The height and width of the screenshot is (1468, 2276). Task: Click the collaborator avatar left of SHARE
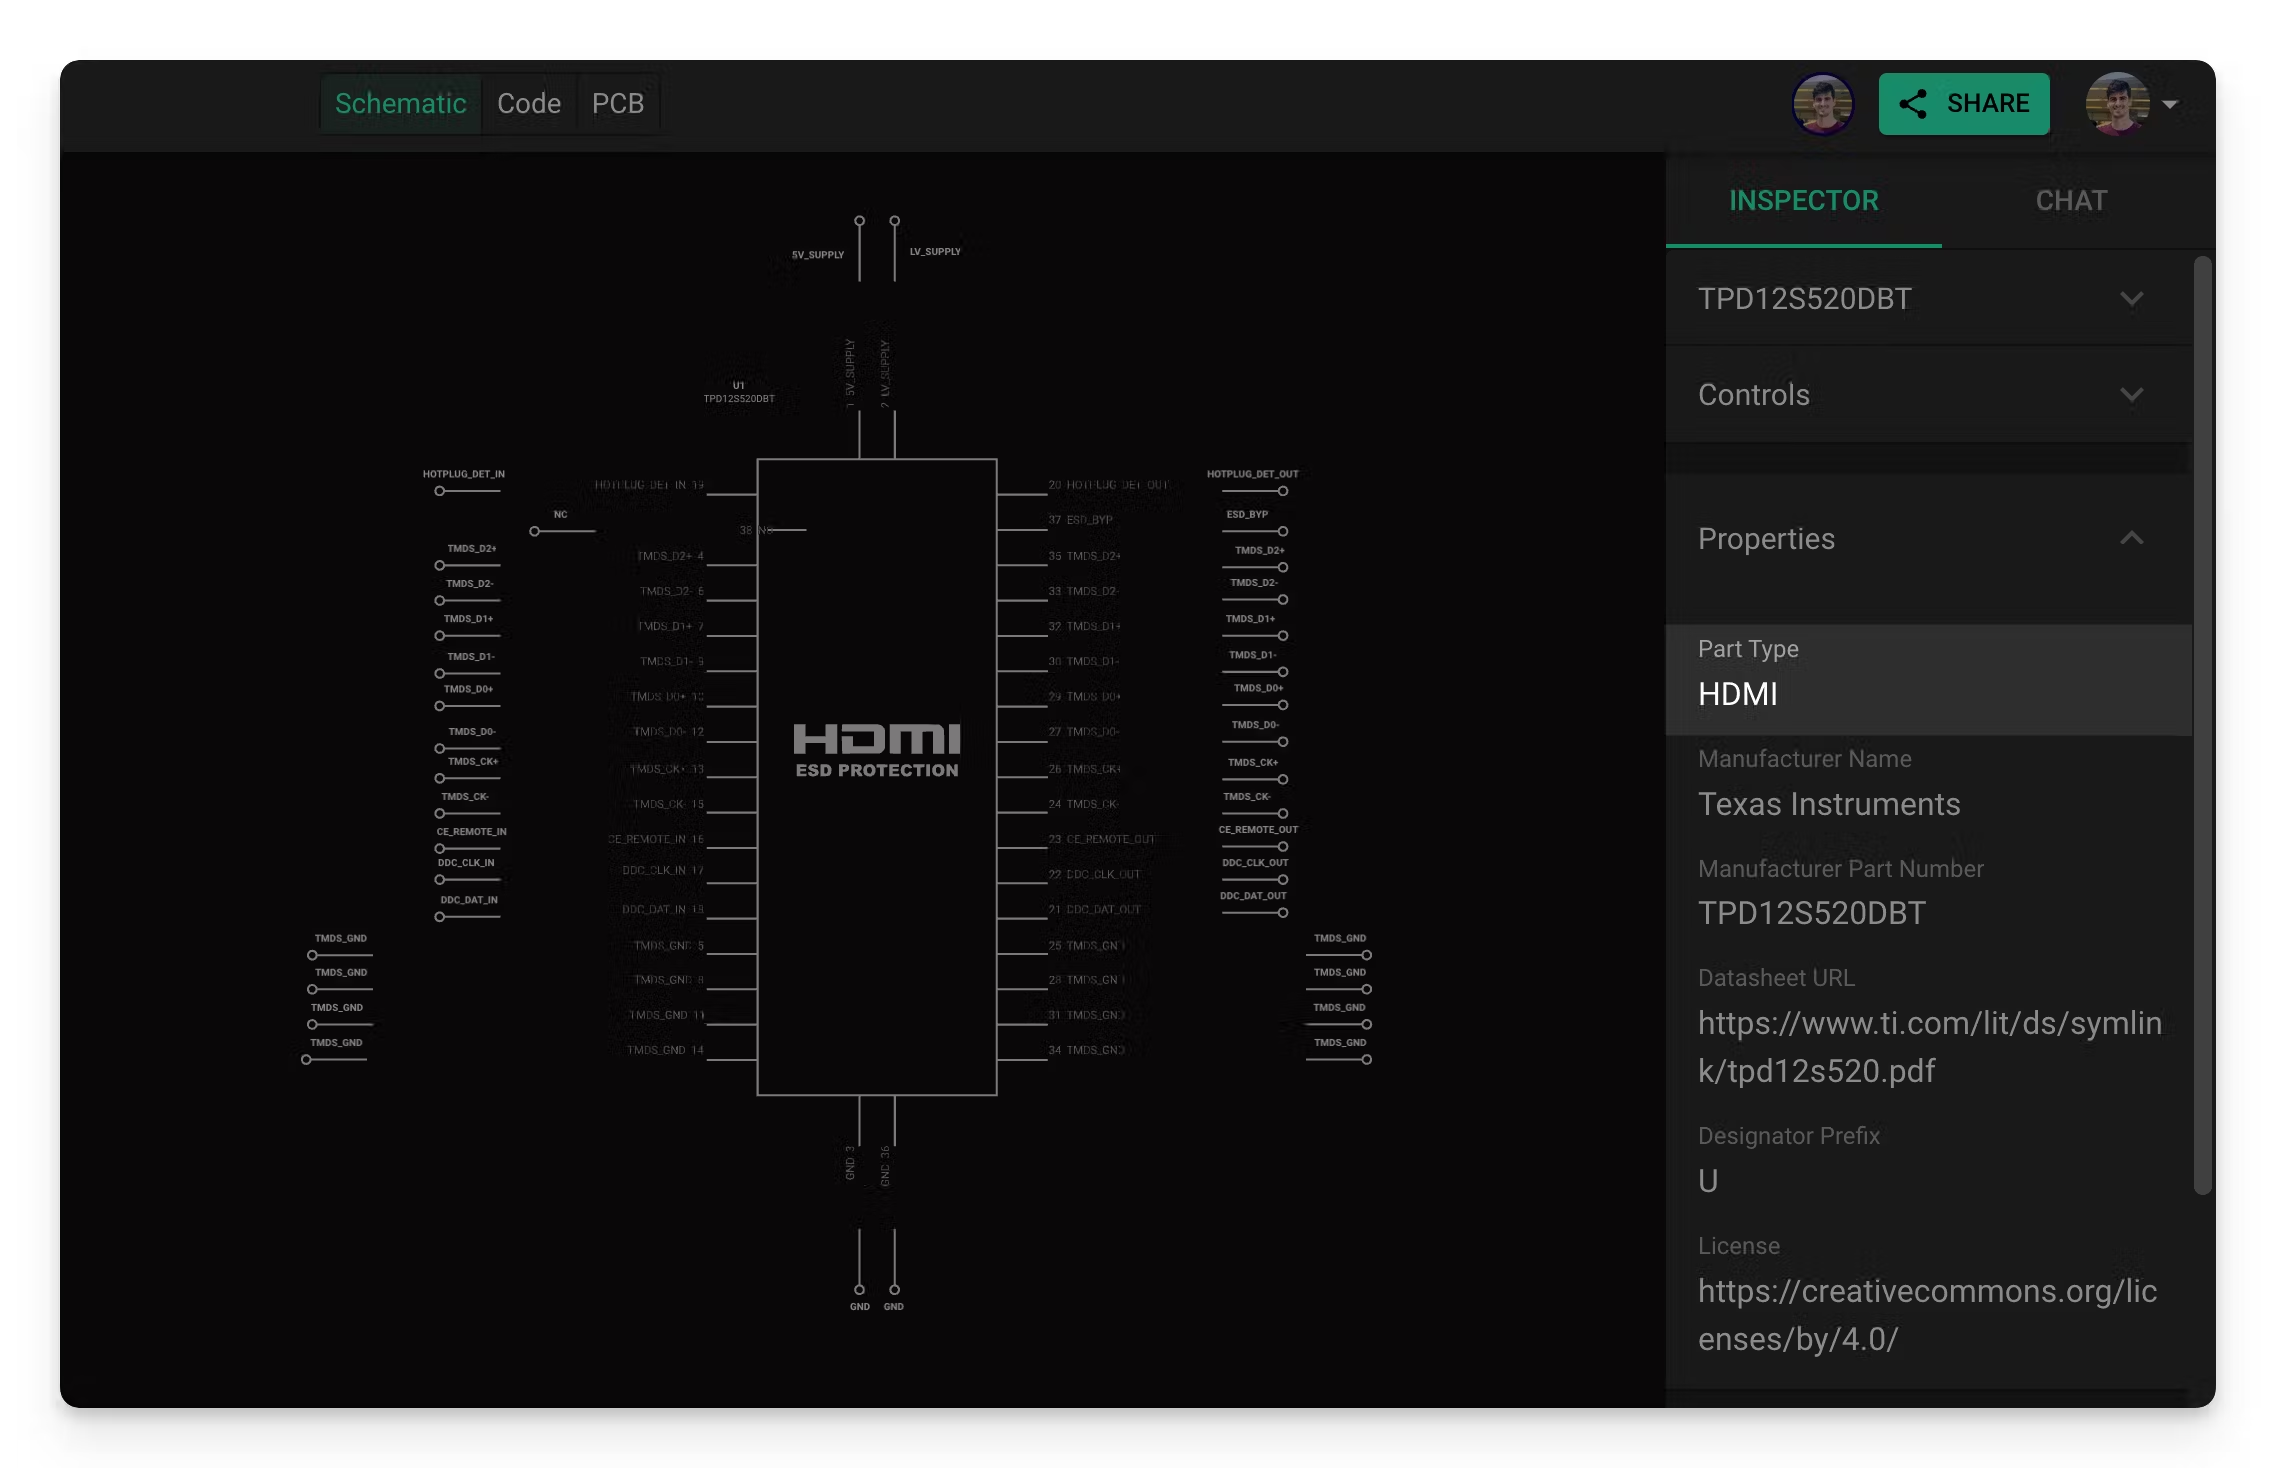[1823, 103]
